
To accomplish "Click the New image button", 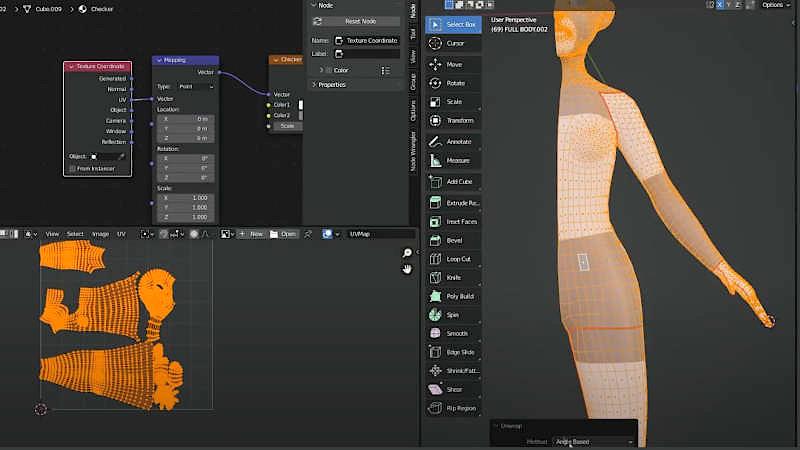I will pos(251,234).
